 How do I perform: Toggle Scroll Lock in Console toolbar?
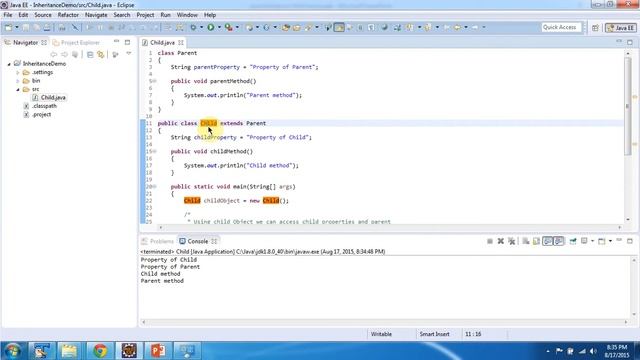pos(536,241)
